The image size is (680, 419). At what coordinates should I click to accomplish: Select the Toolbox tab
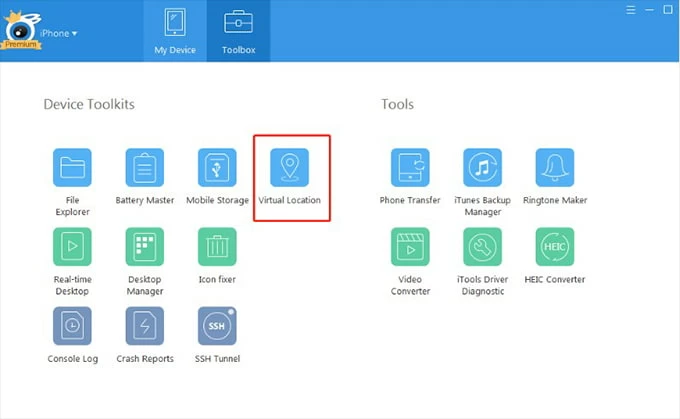tap(238, 31)
